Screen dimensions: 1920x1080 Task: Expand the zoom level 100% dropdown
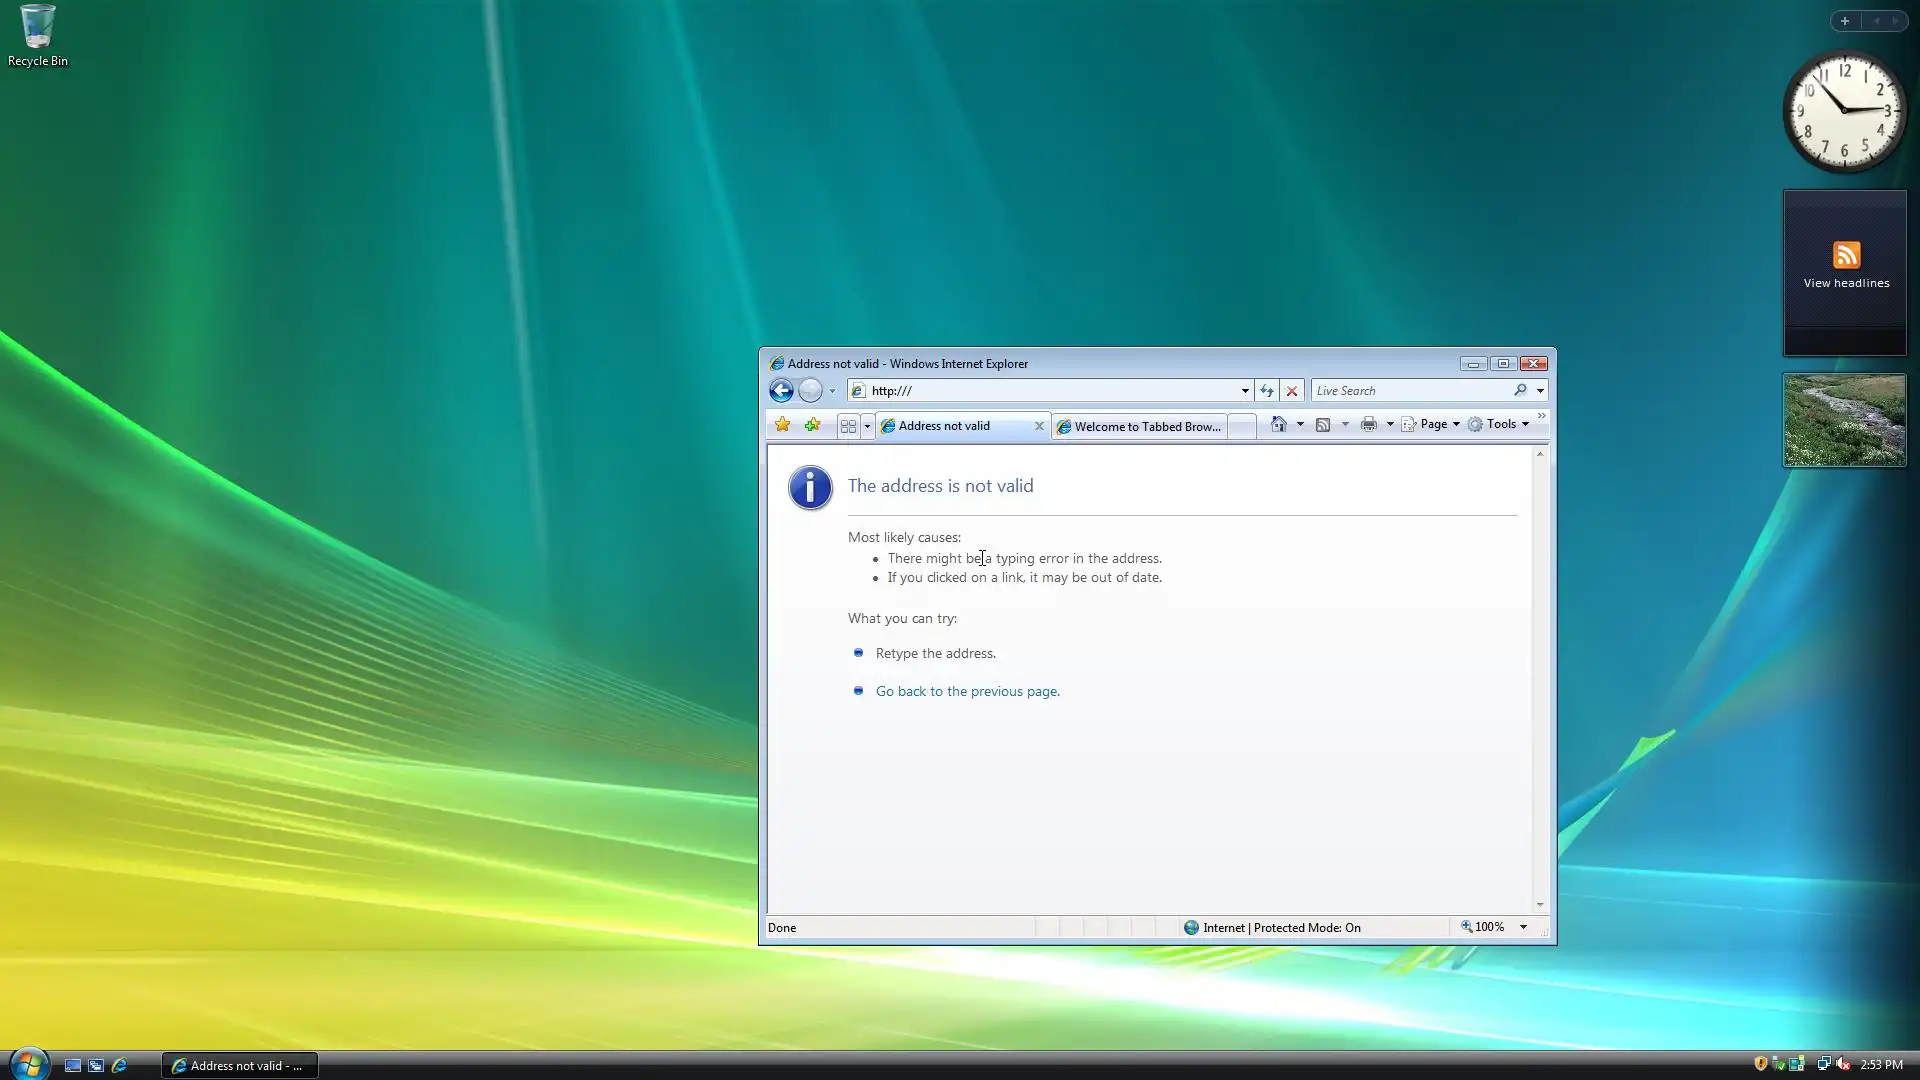(x=1523, y=927)
